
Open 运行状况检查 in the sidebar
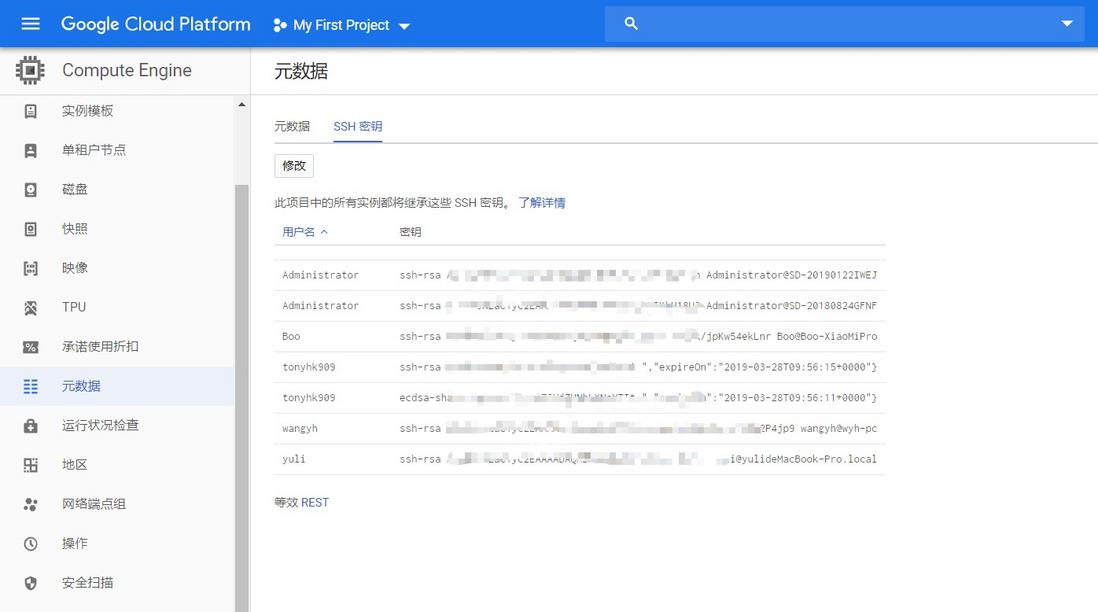pyautogui.click(x=100, y=425)
